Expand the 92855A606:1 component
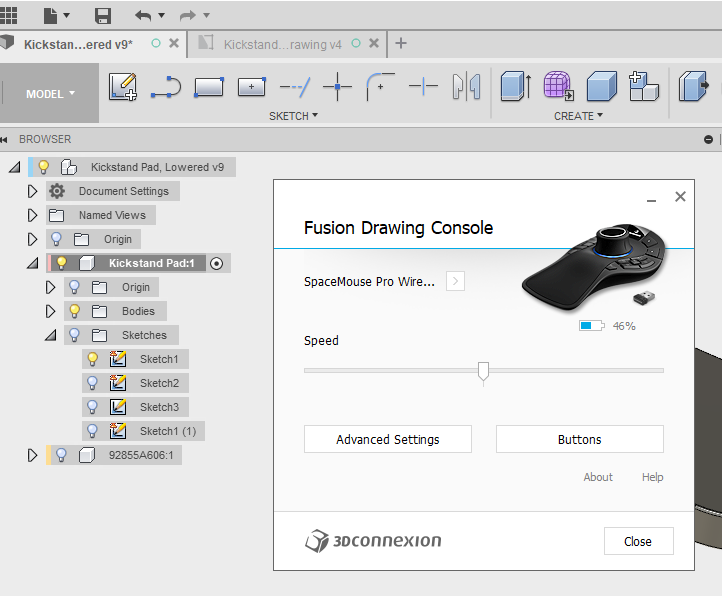Image resolution: width=722 pixels, height=596 pixels. pyautogui.click(x=32, y=456)
